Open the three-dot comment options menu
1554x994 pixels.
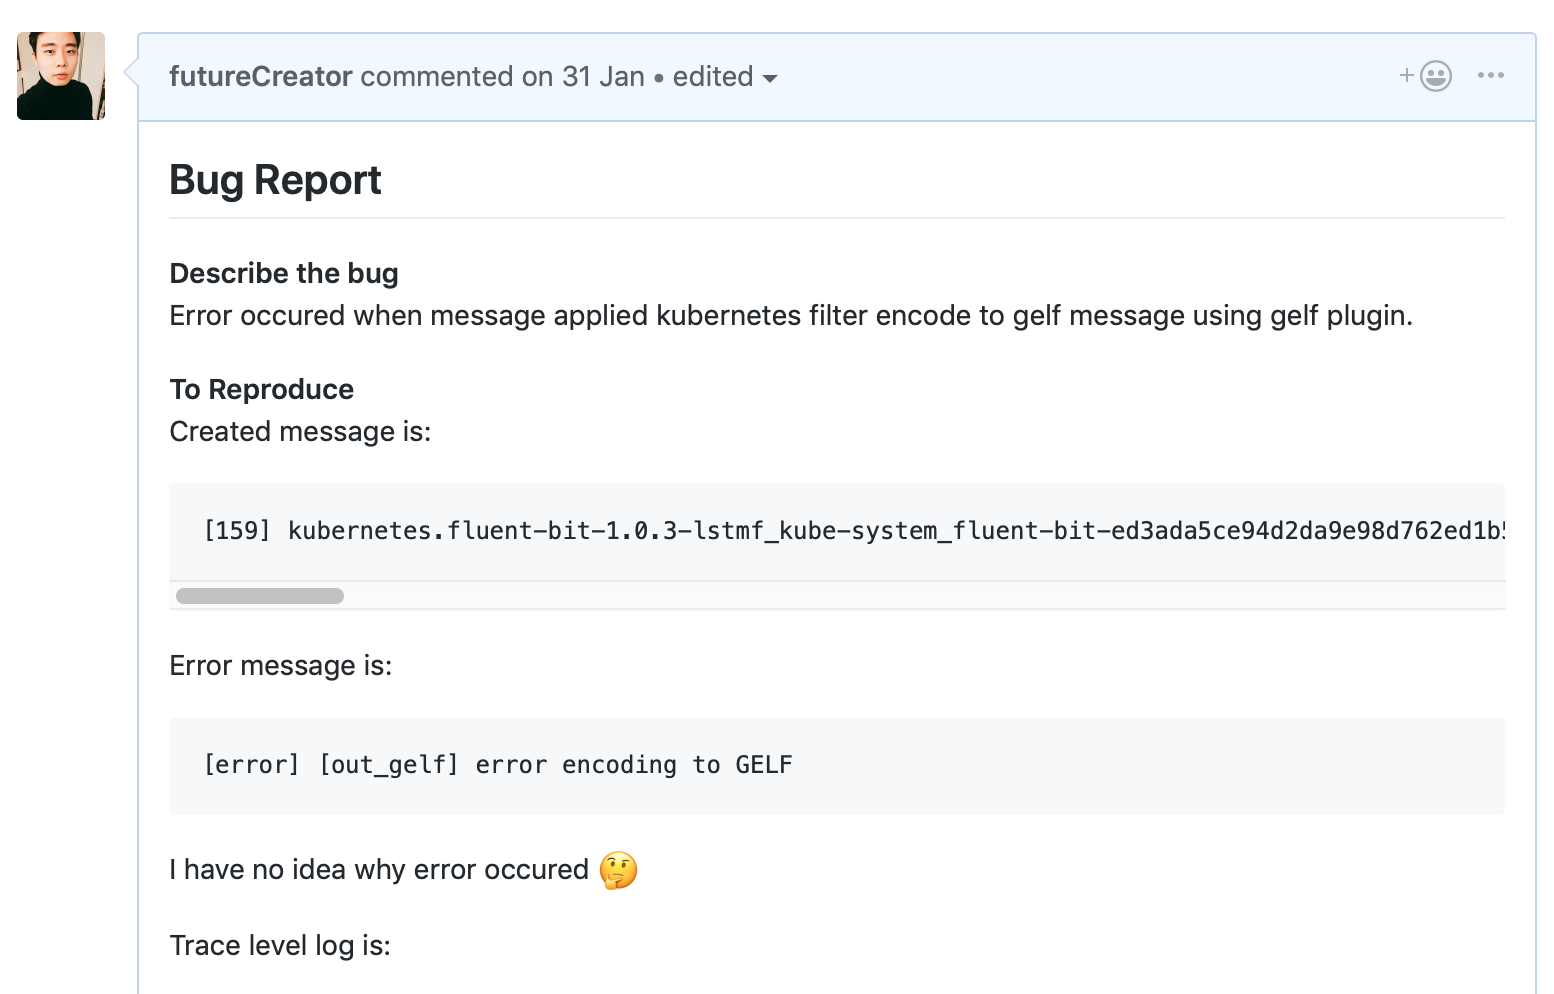pyautogui.click(x=1490, y=76)
